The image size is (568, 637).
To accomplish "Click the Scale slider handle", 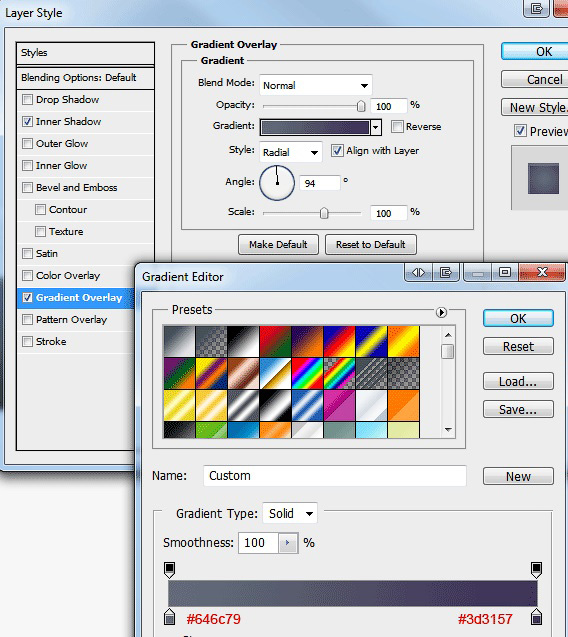I will point(324,213).
